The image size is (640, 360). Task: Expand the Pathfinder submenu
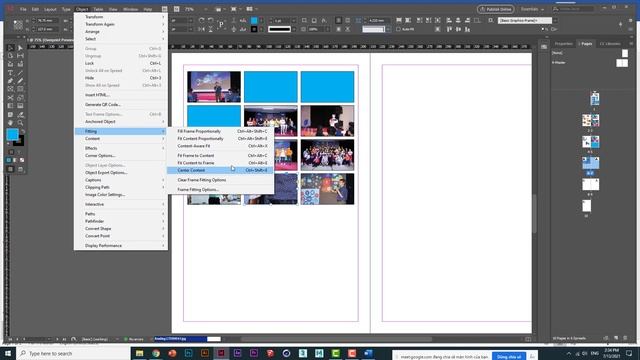121,221
